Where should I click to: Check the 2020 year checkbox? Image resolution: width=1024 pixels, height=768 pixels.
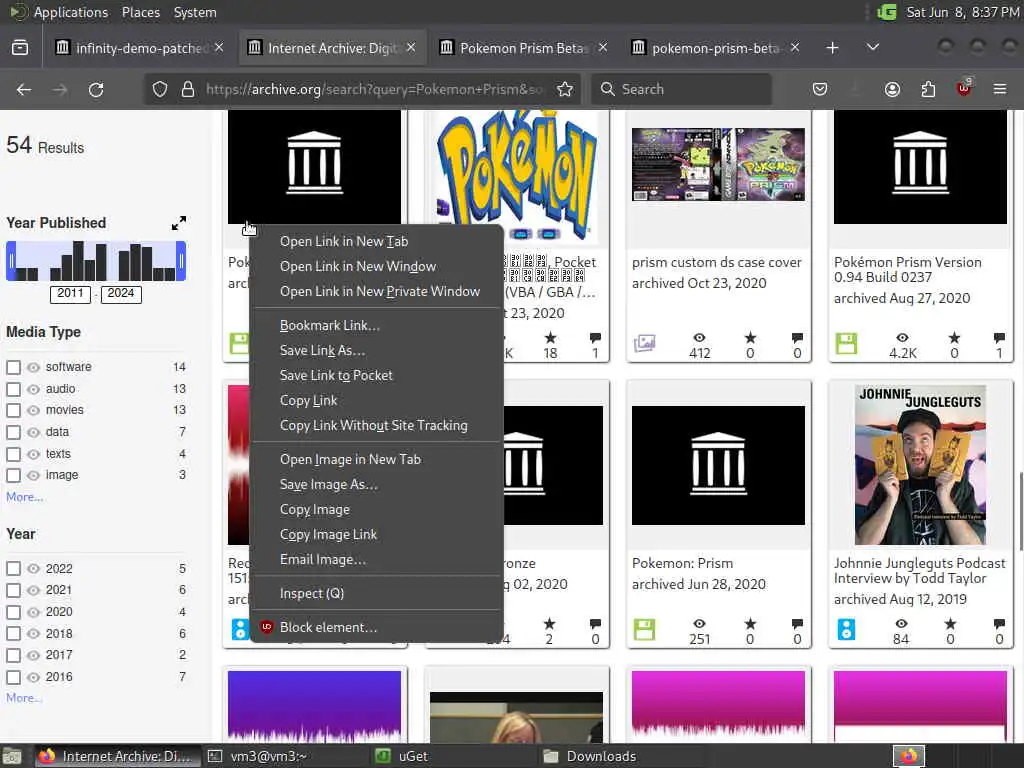tap(13, 612)
